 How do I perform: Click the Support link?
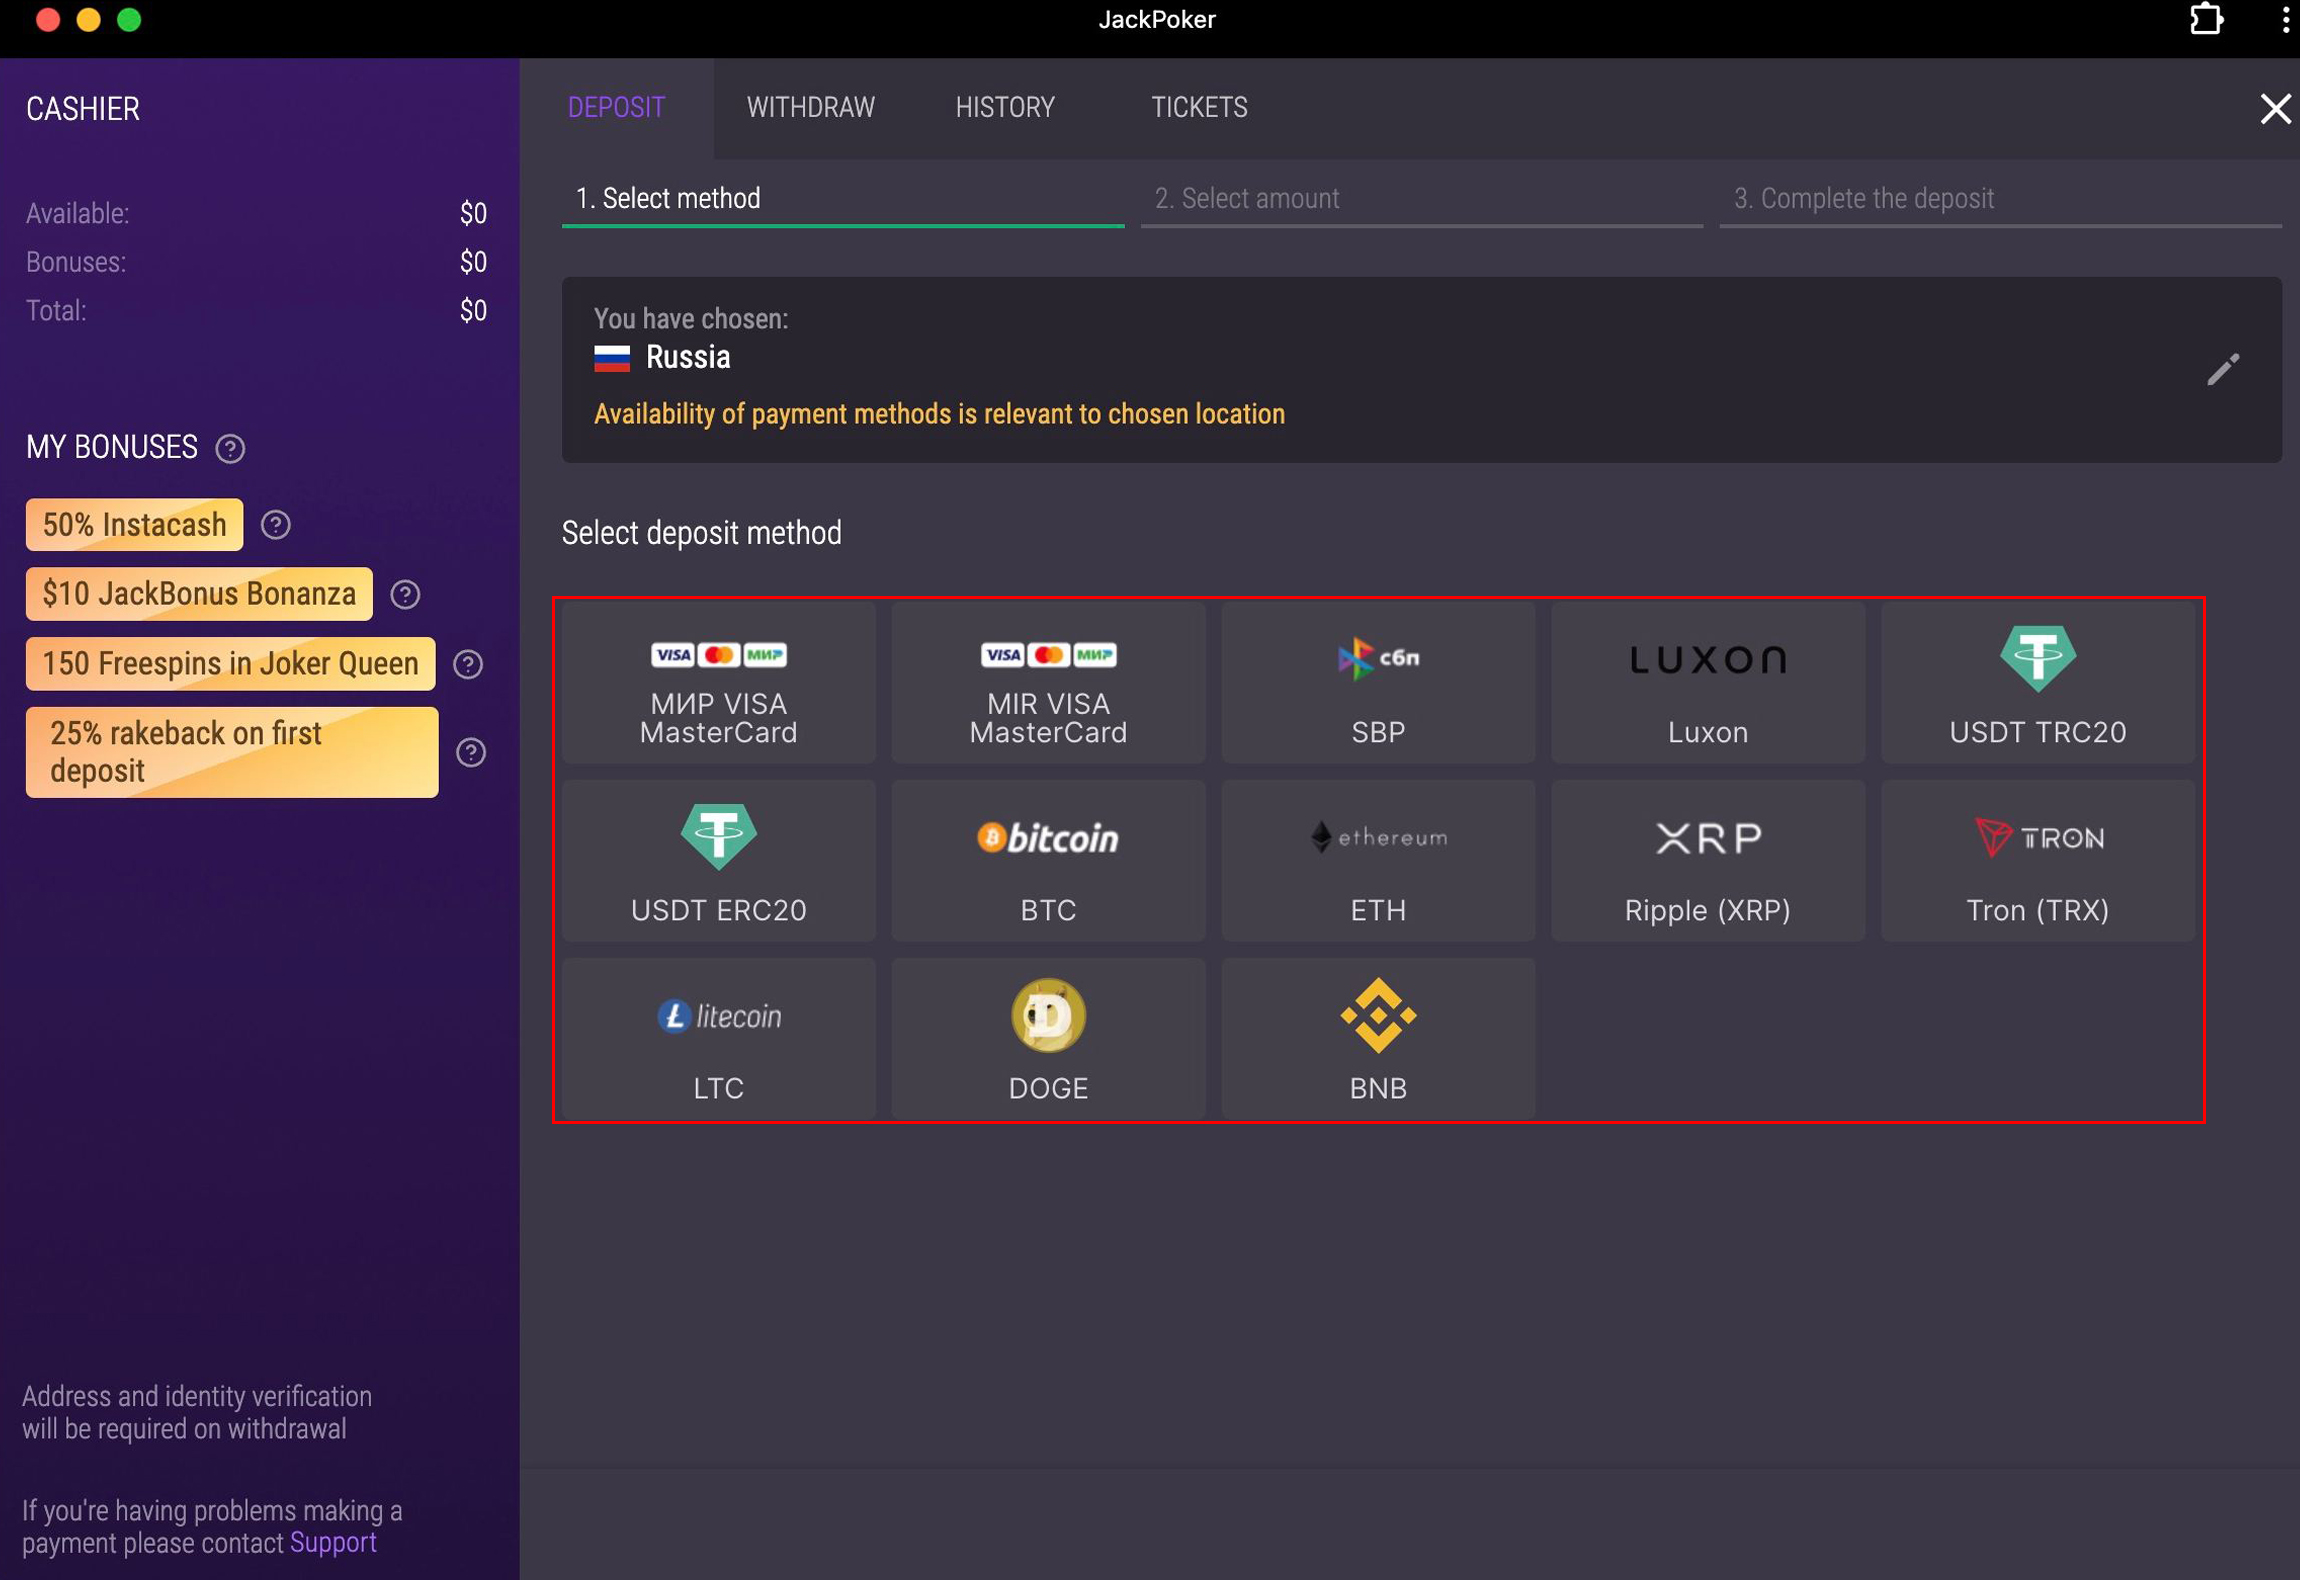(x=333, y=1542)
